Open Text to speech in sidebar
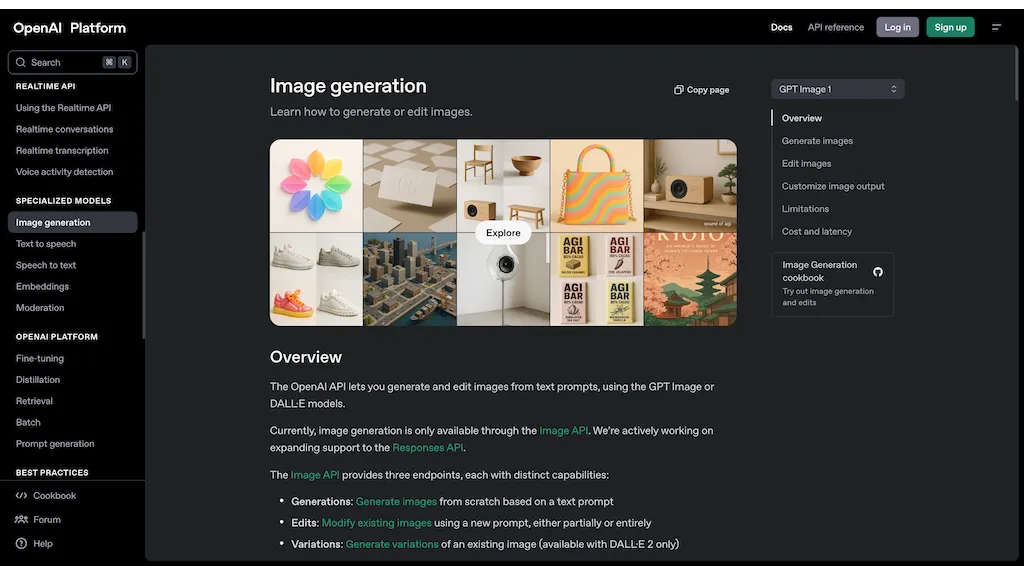The height and width of the screenshot is (576, 1024). point(46,244)
